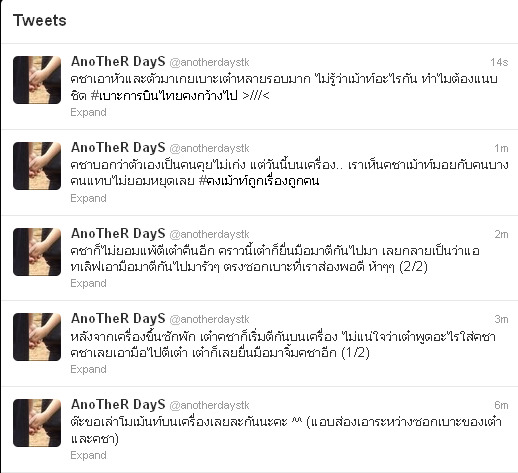This screenshot has height=473, width=518.
Task: Open AnoTheR DayS name on 2m tweet
Action: click(118, 234)
